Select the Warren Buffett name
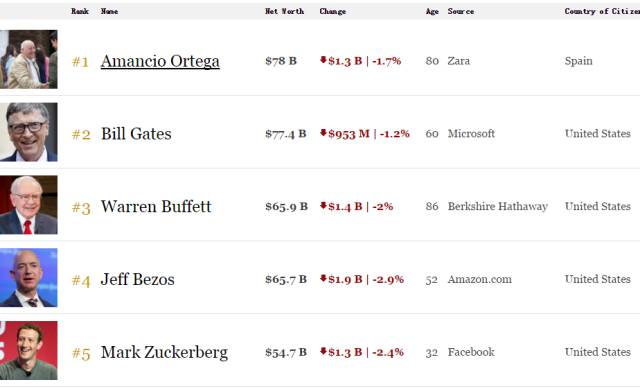Image resolution: width=640 pixels, height=389 pixels. pyautogui.click(x=156, y=207)
